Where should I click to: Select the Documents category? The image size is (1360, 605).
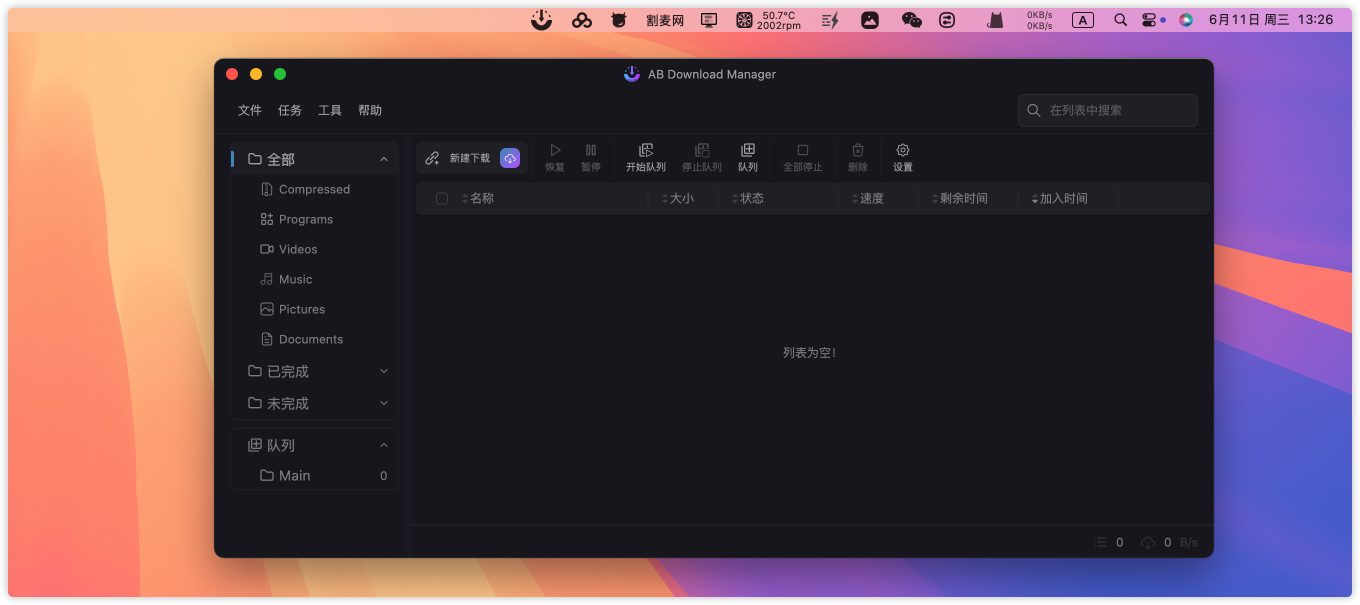coord(315,339)
